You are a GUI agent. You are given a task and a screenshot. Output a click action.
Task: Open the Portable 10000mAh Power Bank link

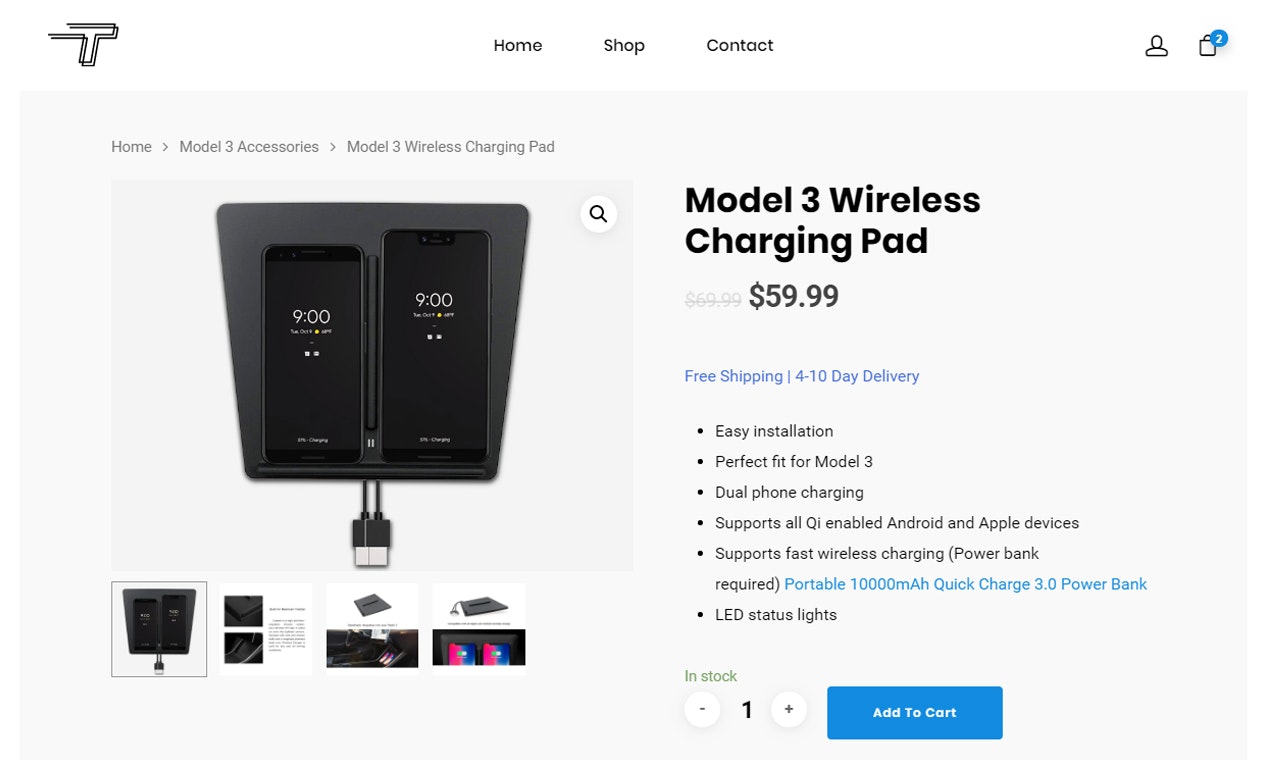pyautogui.click(x=964, y=584)
